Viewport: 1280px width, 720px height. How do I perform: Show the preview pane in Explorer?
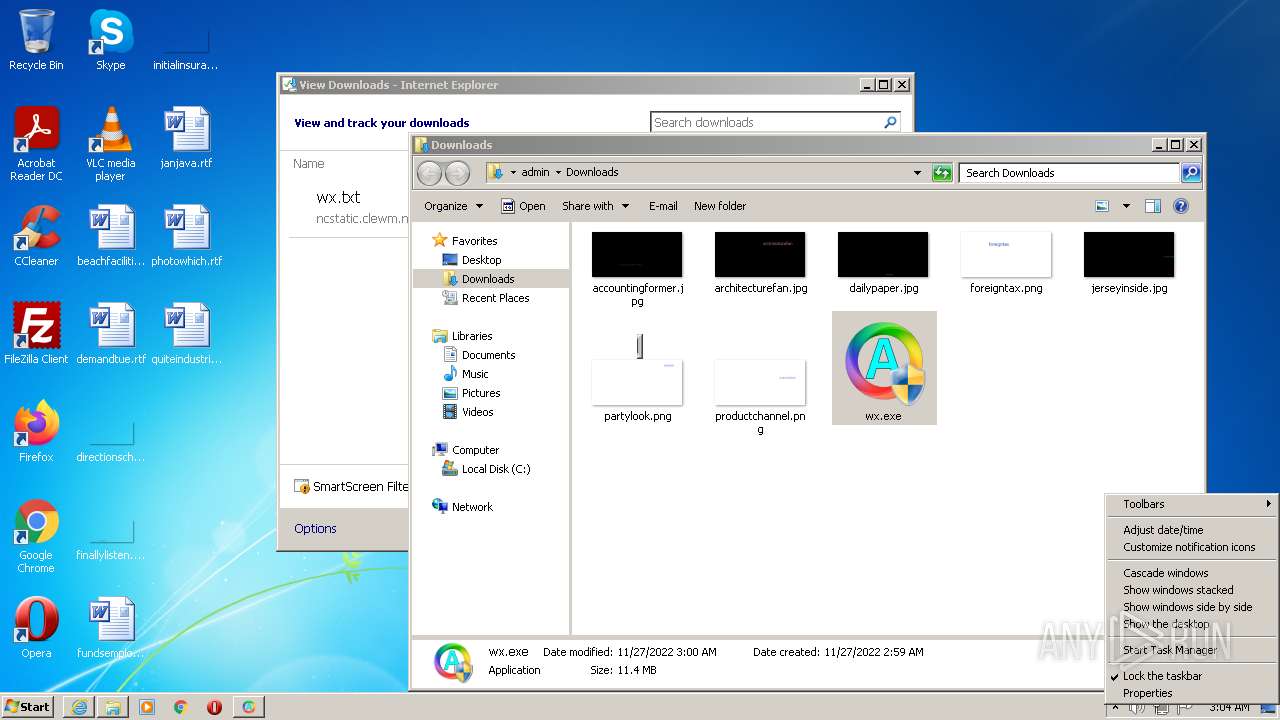pyautogui.click(x=1152, y=206)
